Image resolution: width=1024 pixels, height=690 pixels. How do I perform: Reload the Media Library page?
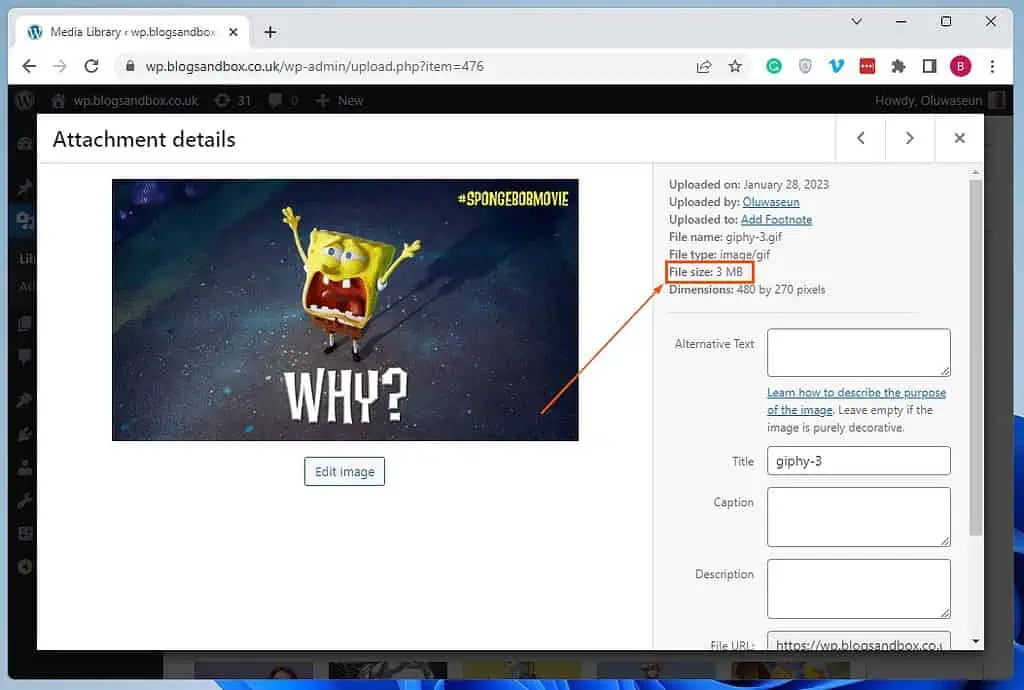coord(91,66)
